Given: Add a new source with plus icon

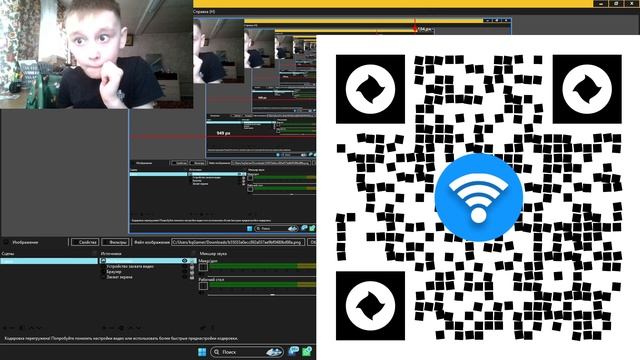Looking at the screenshot, I should [104, 328].
